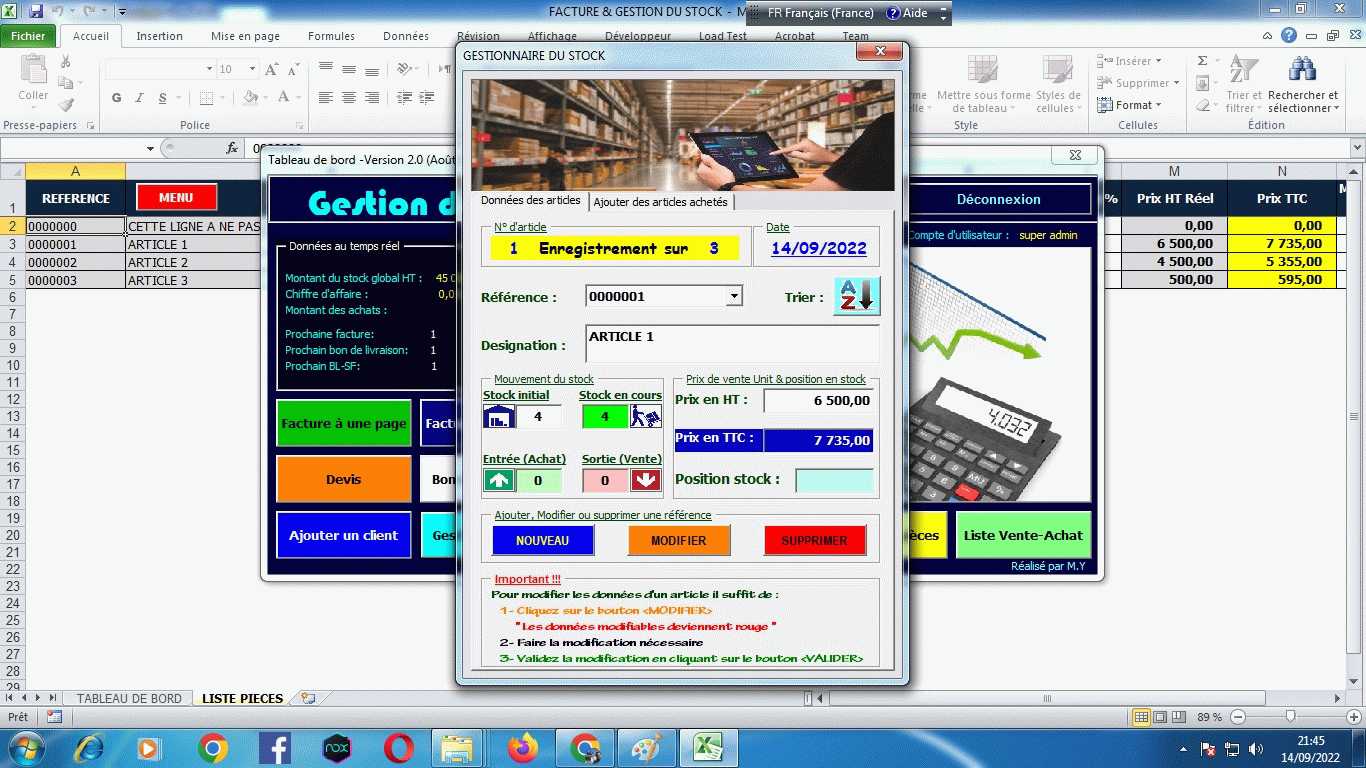The height and width of the screenshot is (768, 1366).
Task: Click the increase font size icon
Action: (272, 69)
